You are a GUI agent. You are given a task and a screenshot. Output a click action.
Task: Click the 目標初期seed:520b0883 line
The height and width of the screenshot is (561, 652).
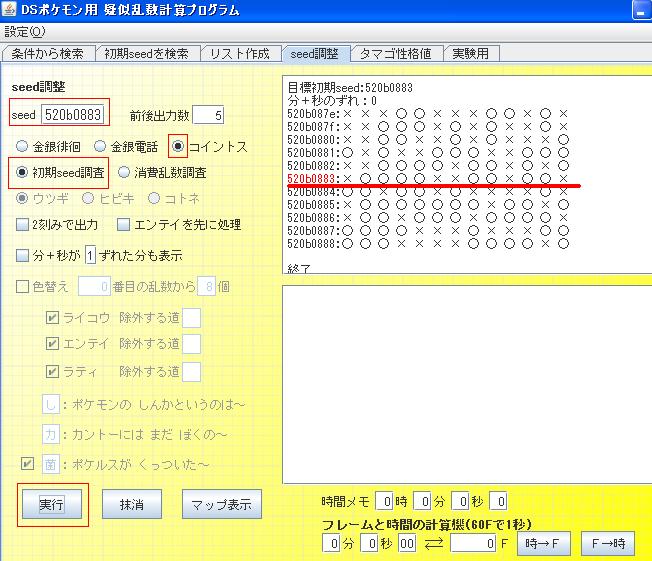click(x=350, y=88)
